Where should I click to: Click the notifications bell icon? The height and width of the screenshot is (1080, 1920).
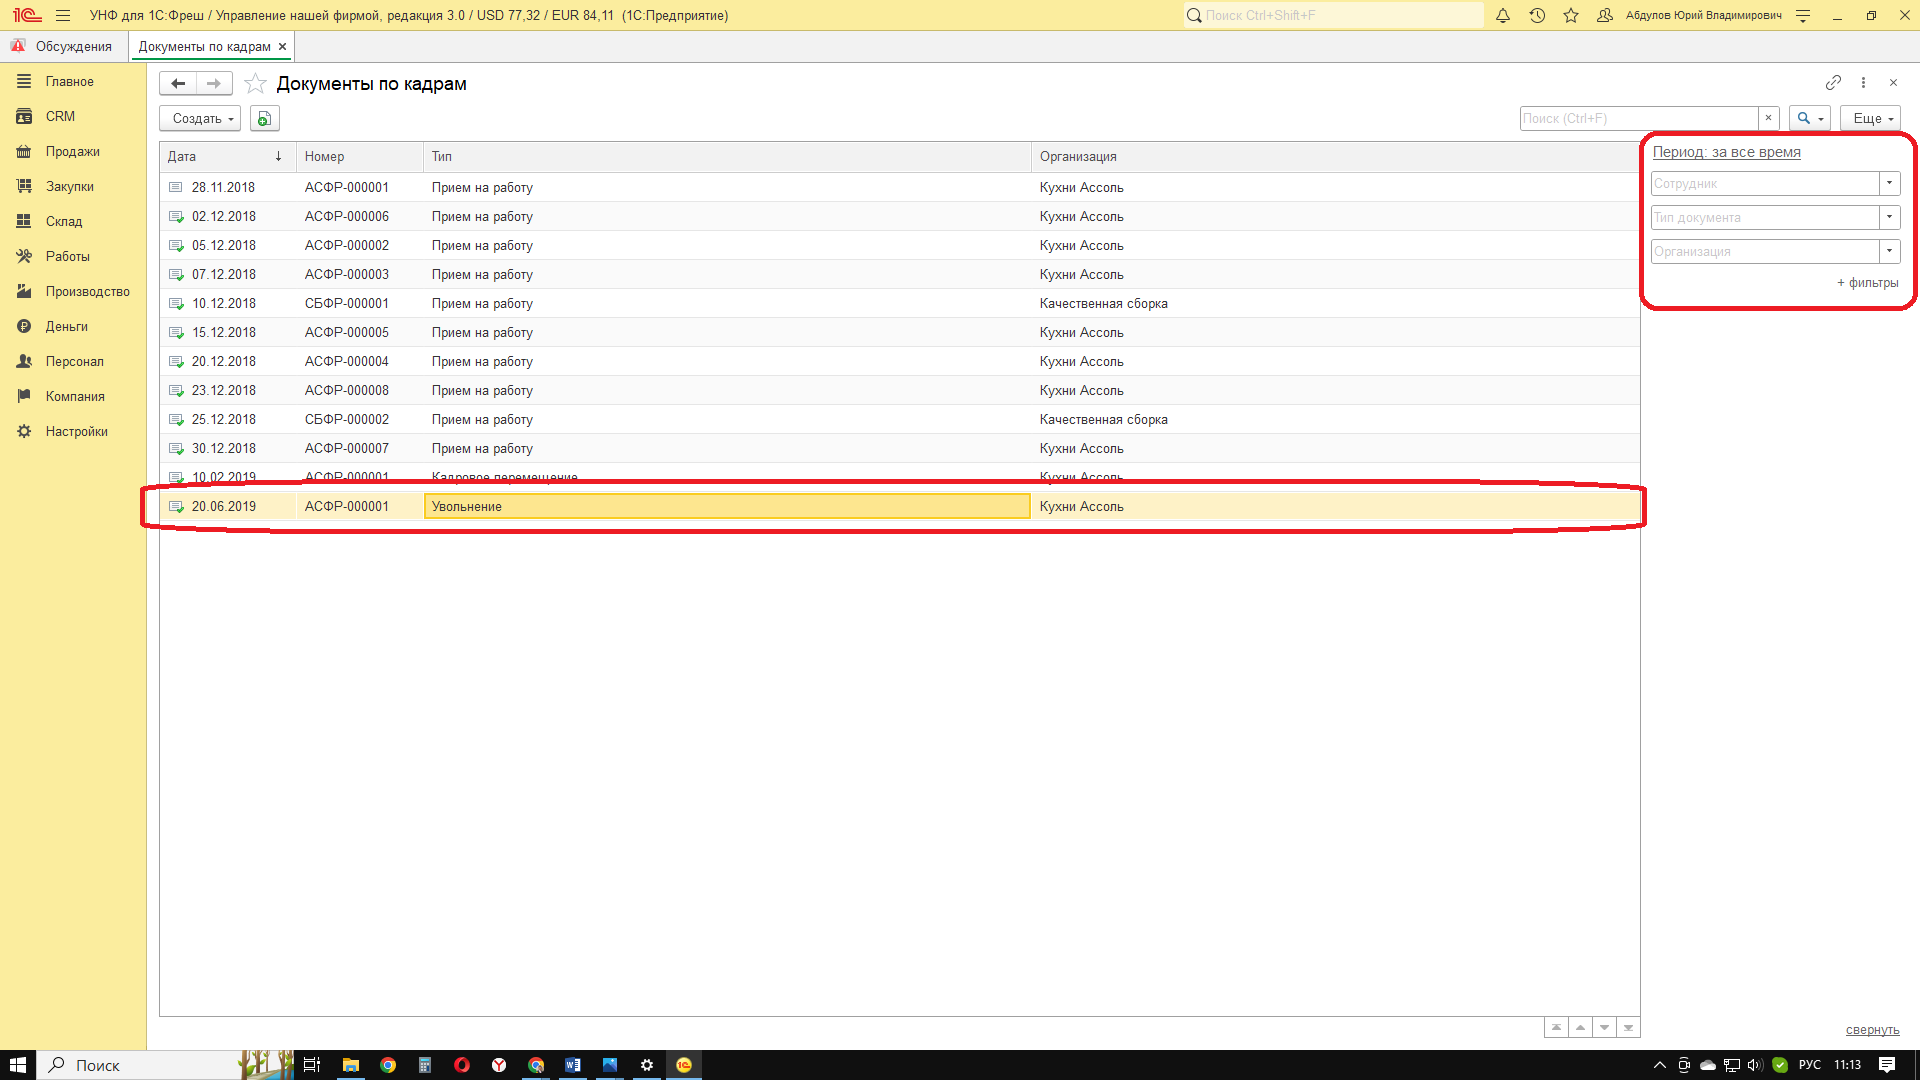[1502, 15]
